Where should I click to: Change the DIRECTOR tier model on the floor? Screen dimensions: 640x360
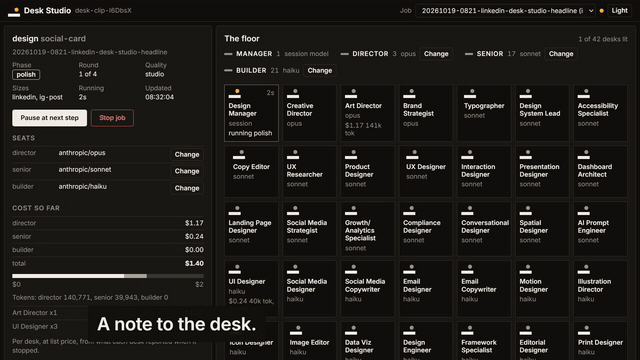tap(436, 54)
